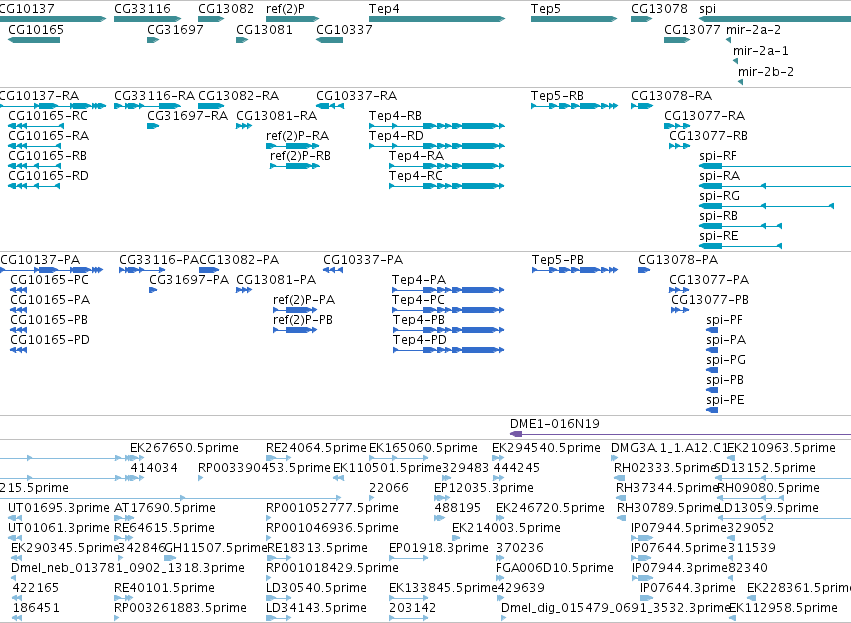
Task: Select the EK267650.5prime EST label
Action: tap(185, 448)
